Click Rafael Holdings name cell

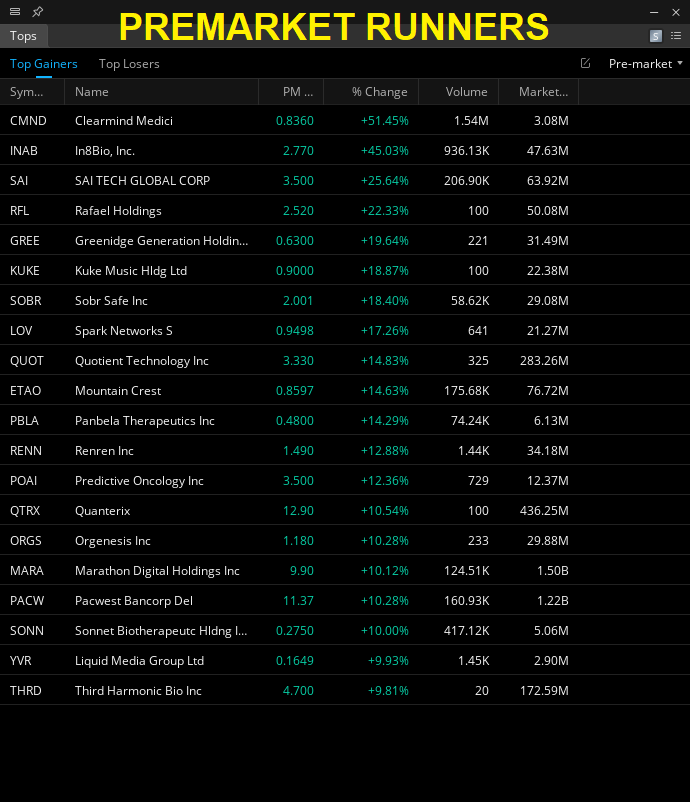(118, 211)
